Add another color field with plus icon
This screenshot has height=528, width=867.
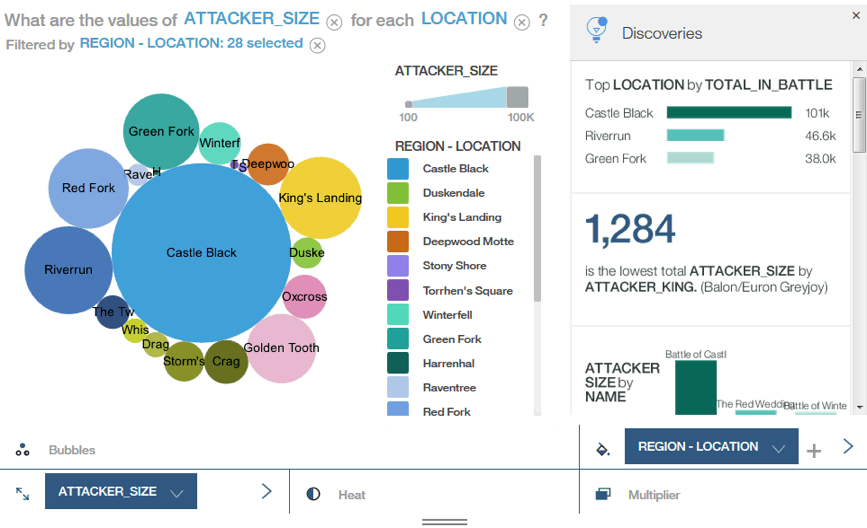click(814, 451)
